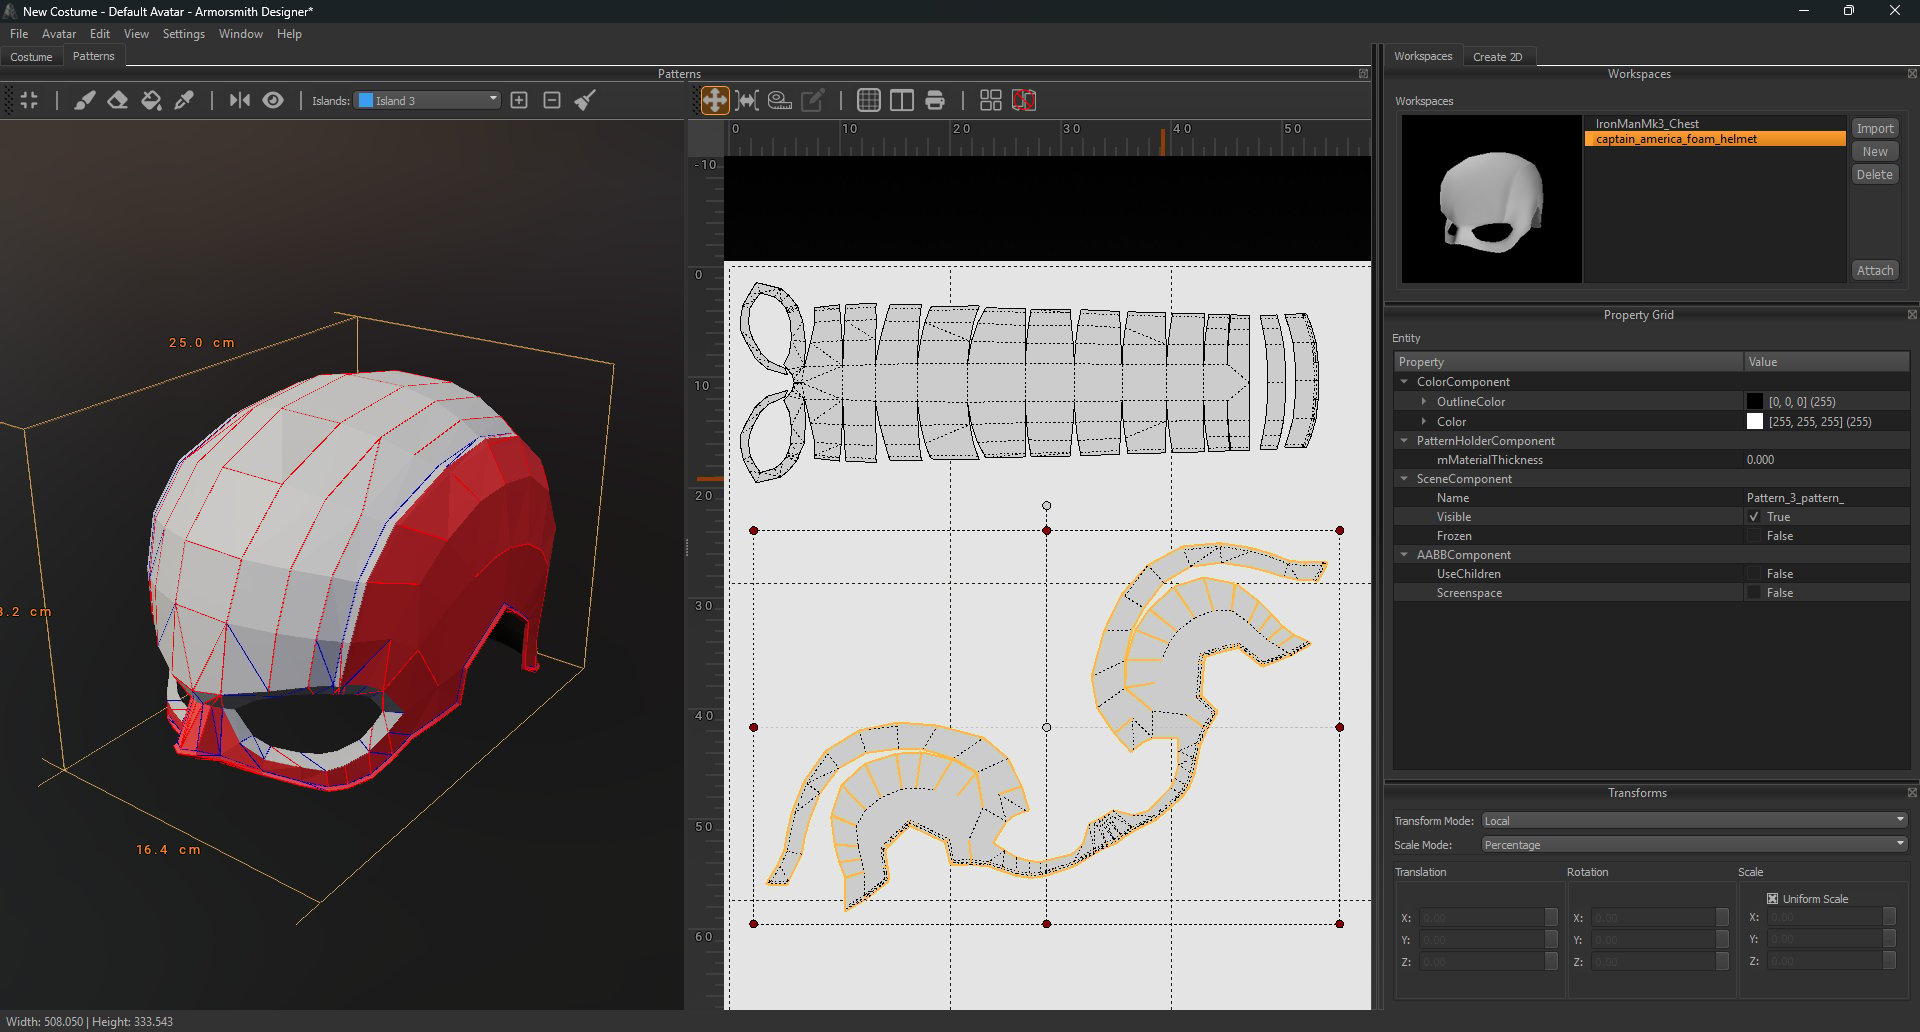Click the mirror symmetry icon
Screen dimensions: 1920x1032
[x=240, y=100]
